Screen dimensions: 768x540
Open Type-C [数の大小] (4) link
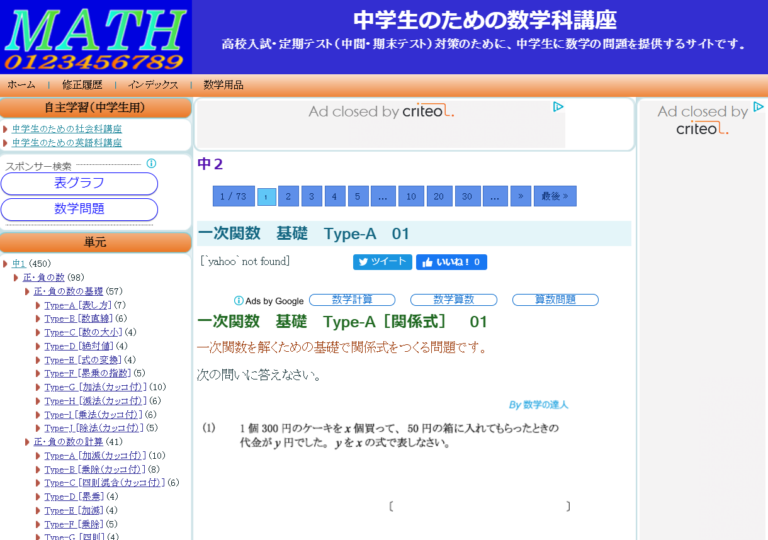tap(83, 332)
